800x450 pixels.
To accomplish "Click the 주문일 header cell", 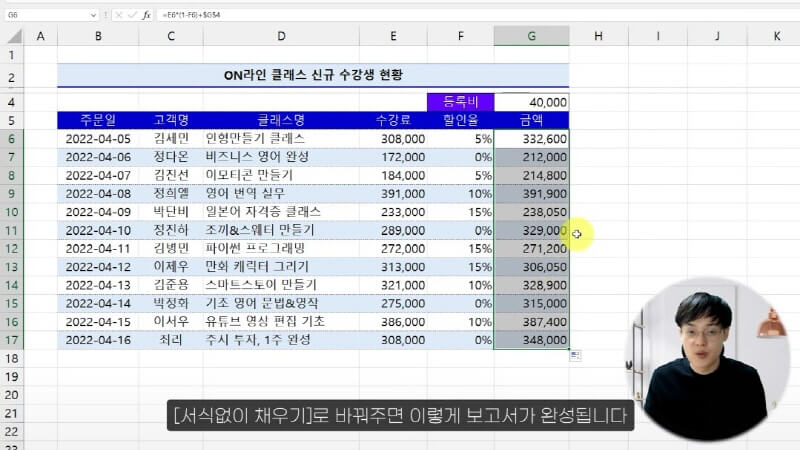I will click(x=98, y=120).
